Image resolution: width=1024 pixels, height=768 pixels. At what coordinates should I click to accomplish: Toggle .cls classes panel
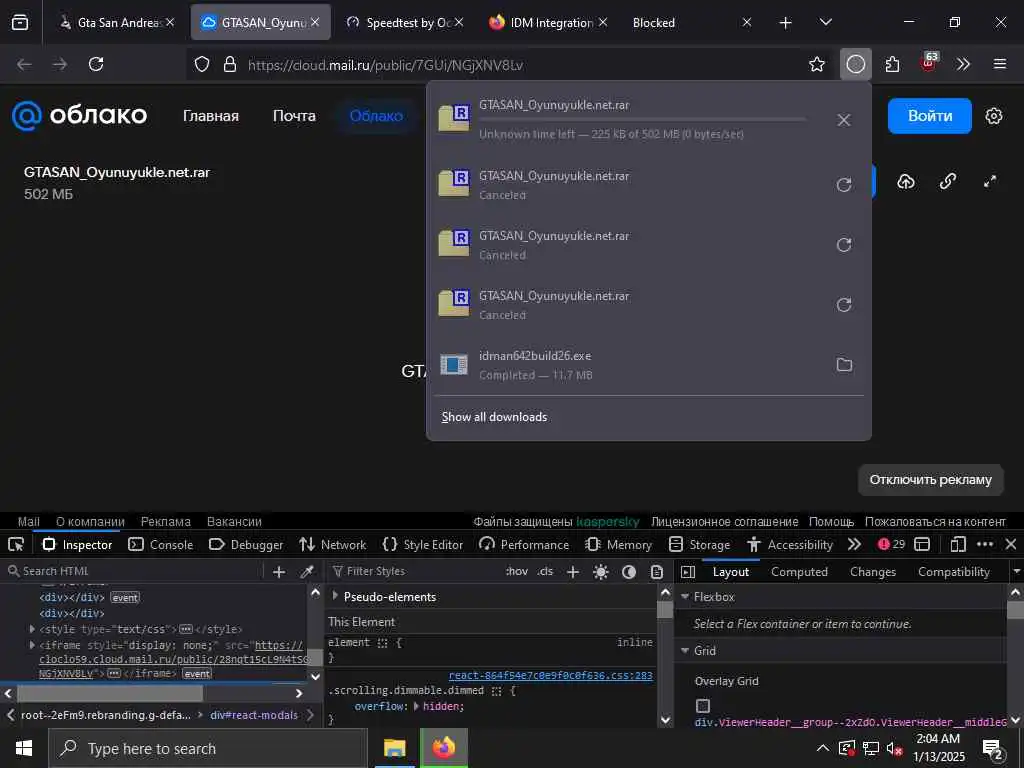(x=545, y=571)
